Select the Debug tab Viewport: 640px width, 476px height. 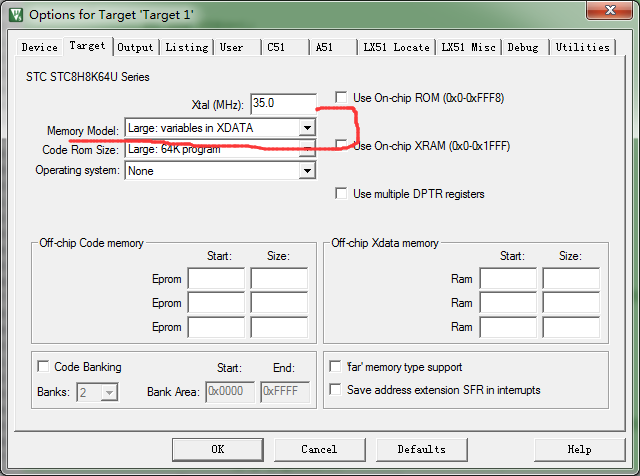pyautogui.click(x=524, y=47)
